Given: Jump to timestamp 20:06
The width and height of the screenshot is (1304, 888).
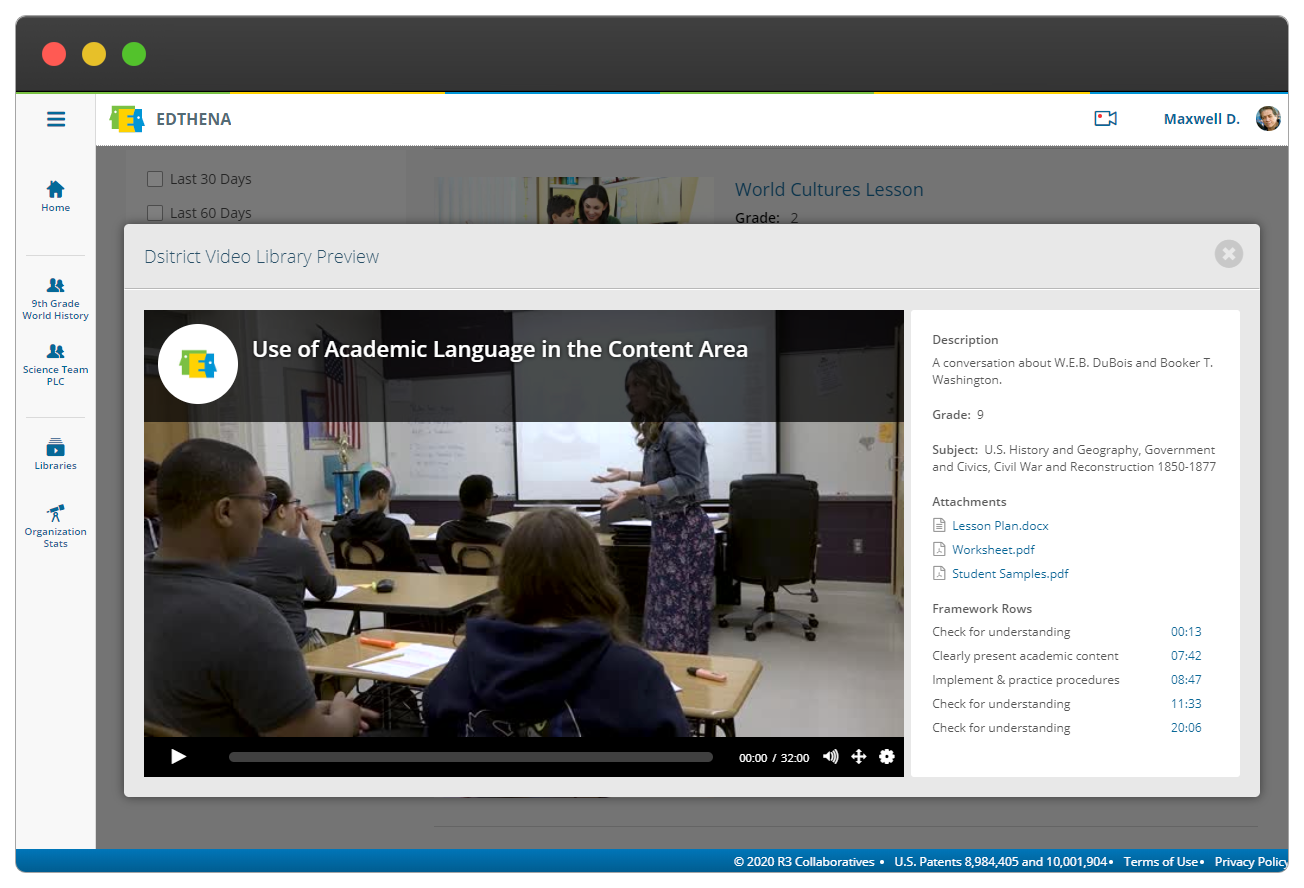Looking at the screenshot, I should tap(1186, 728).
